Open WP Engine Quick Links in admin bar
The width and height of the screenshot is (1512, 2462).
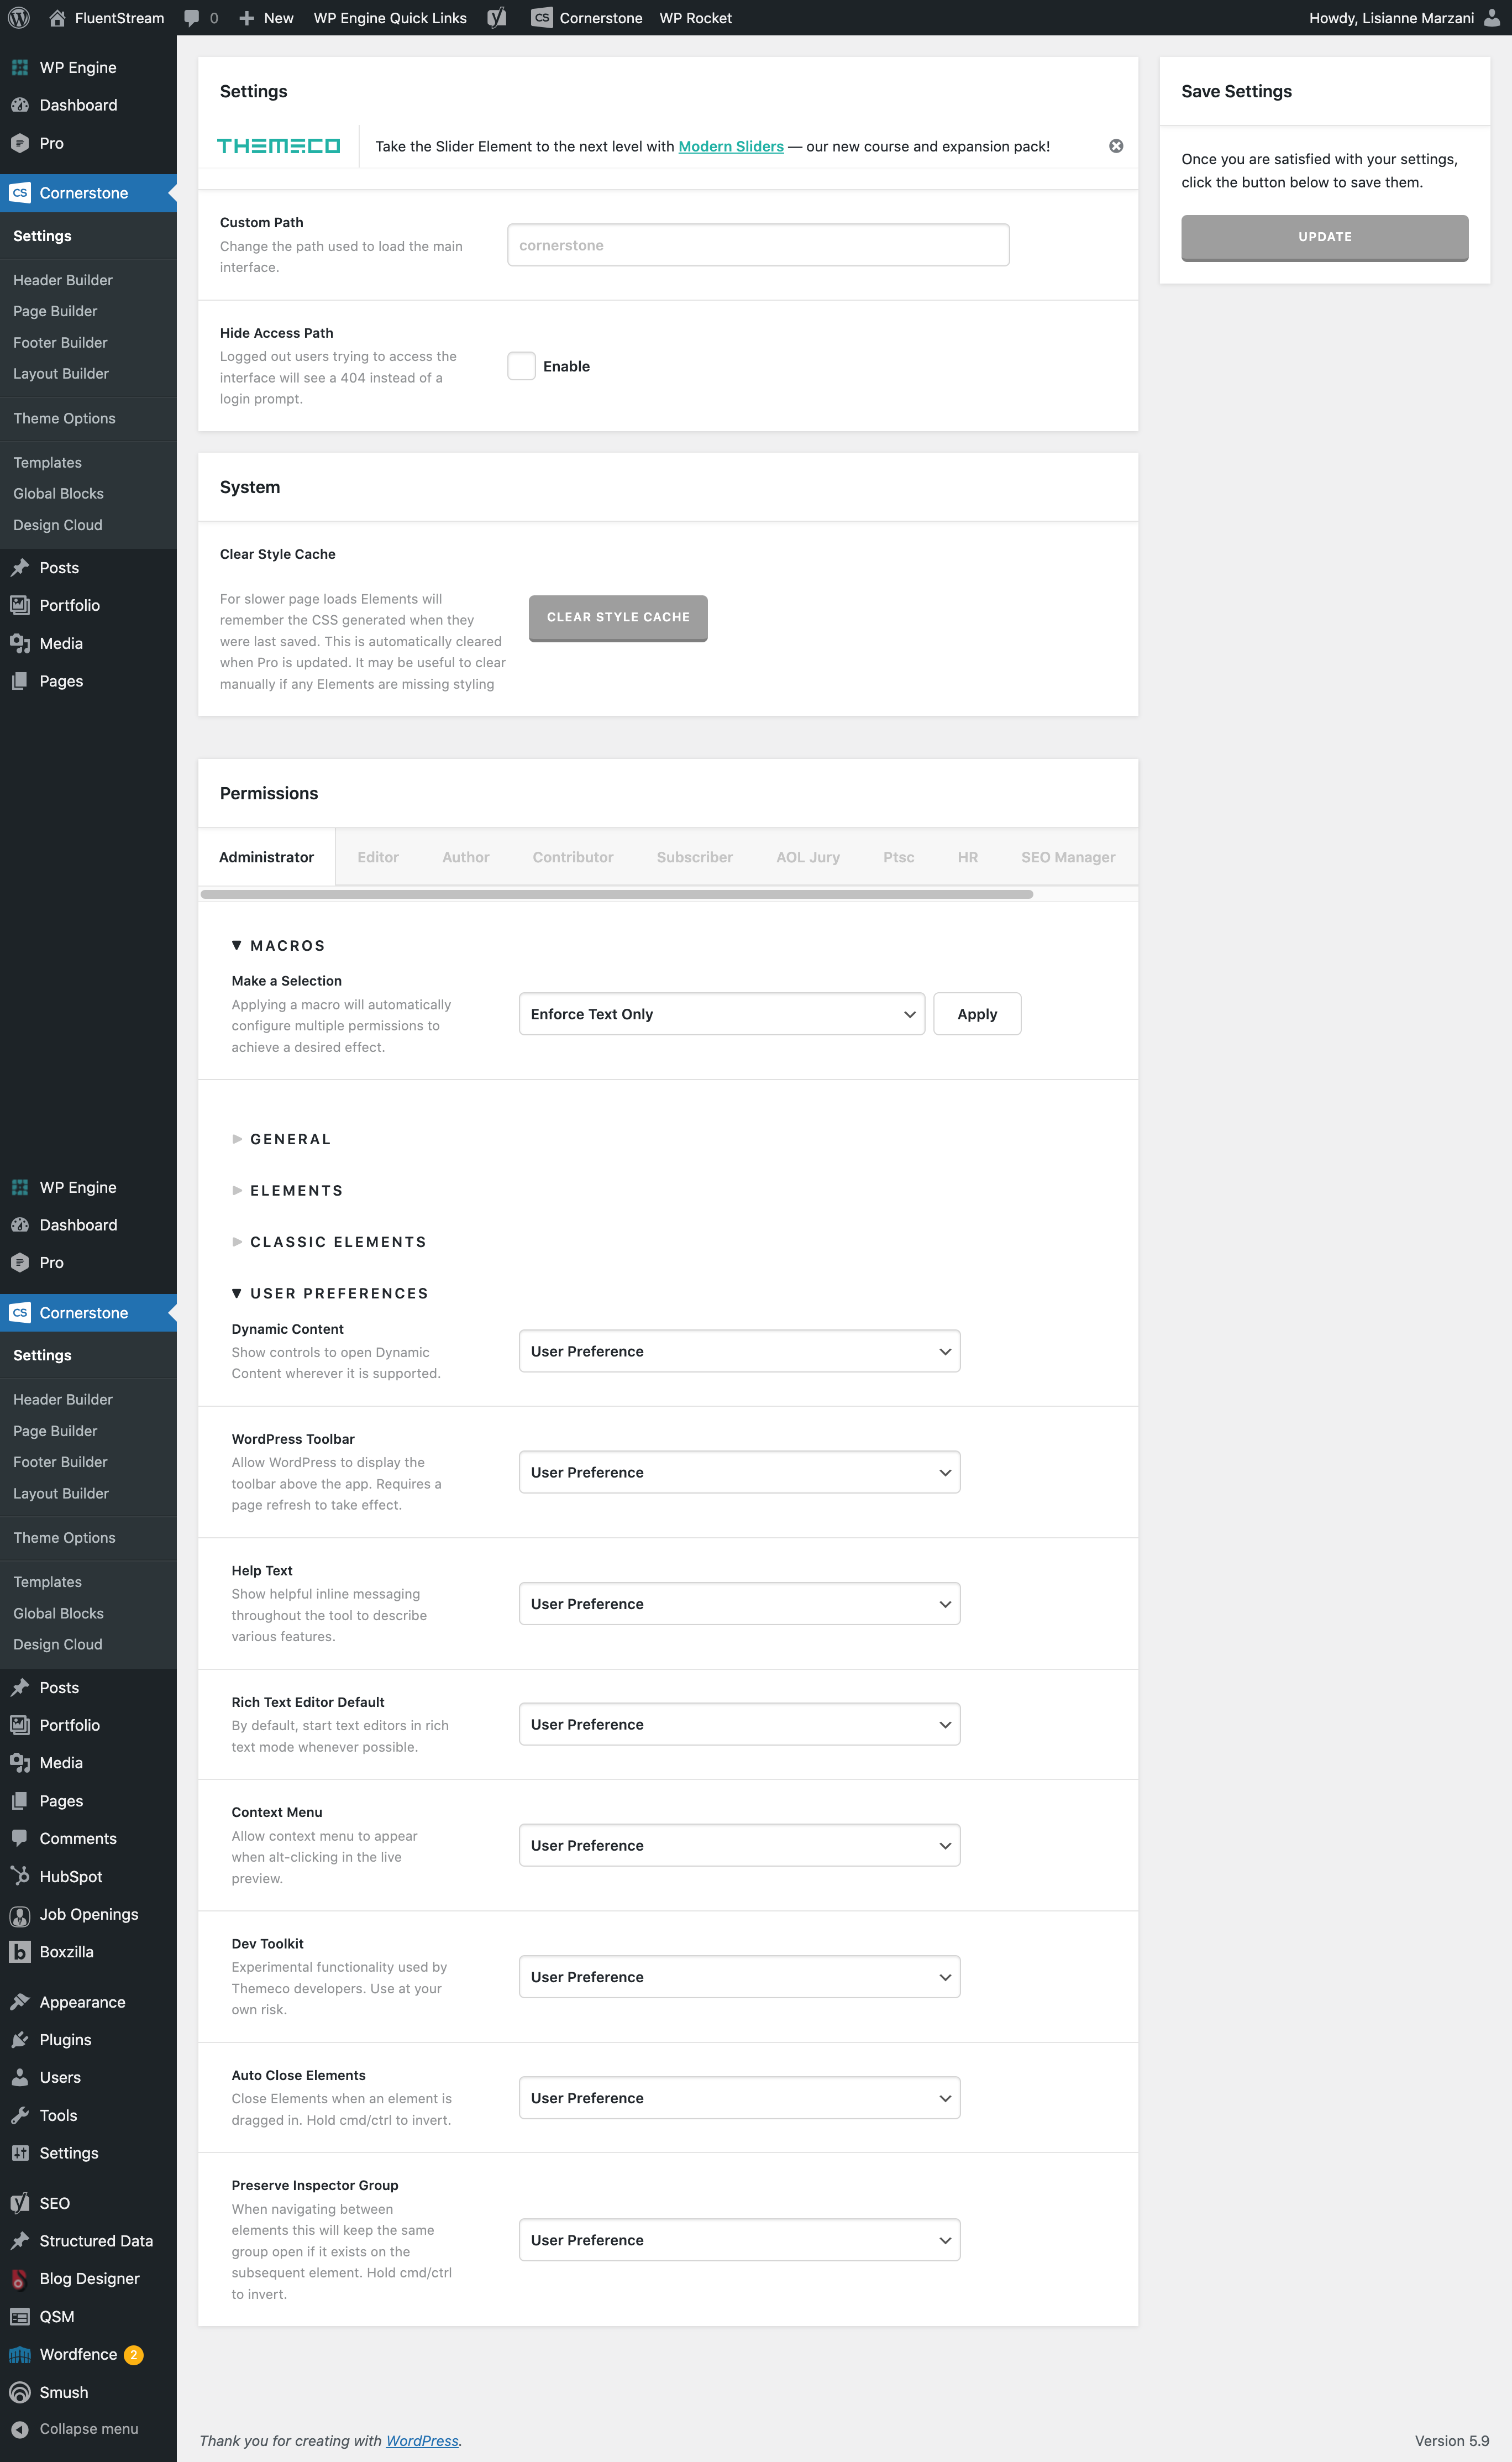(x=390, y=18)
